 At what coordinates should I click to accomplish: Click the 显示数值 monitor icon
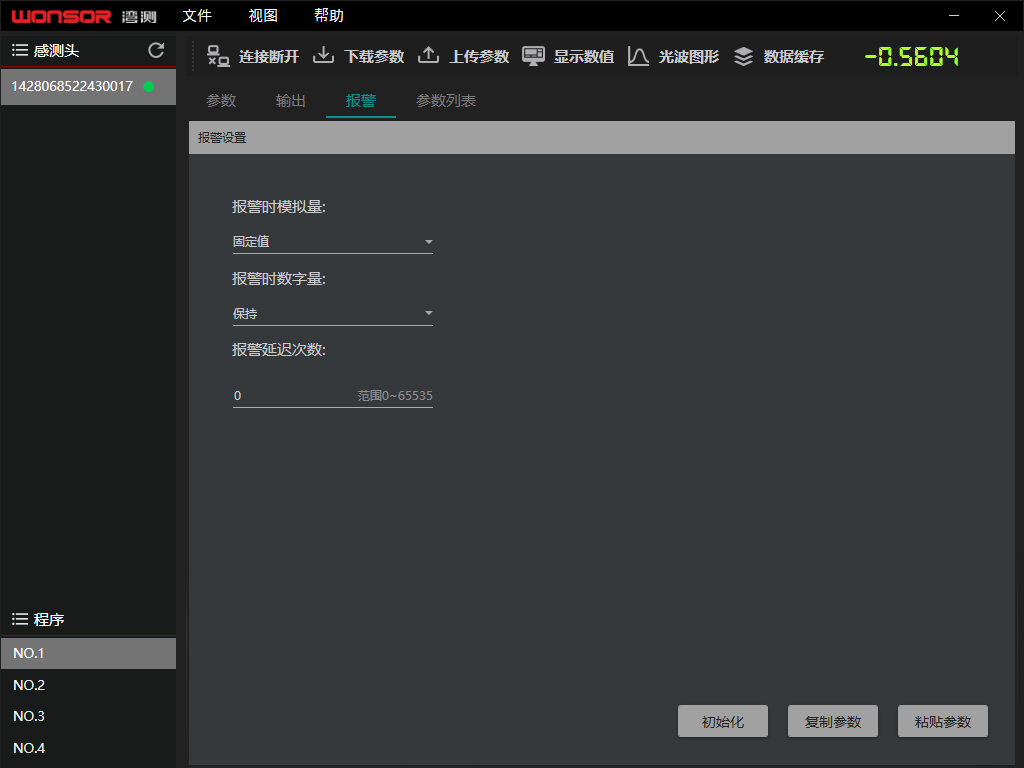533,56
